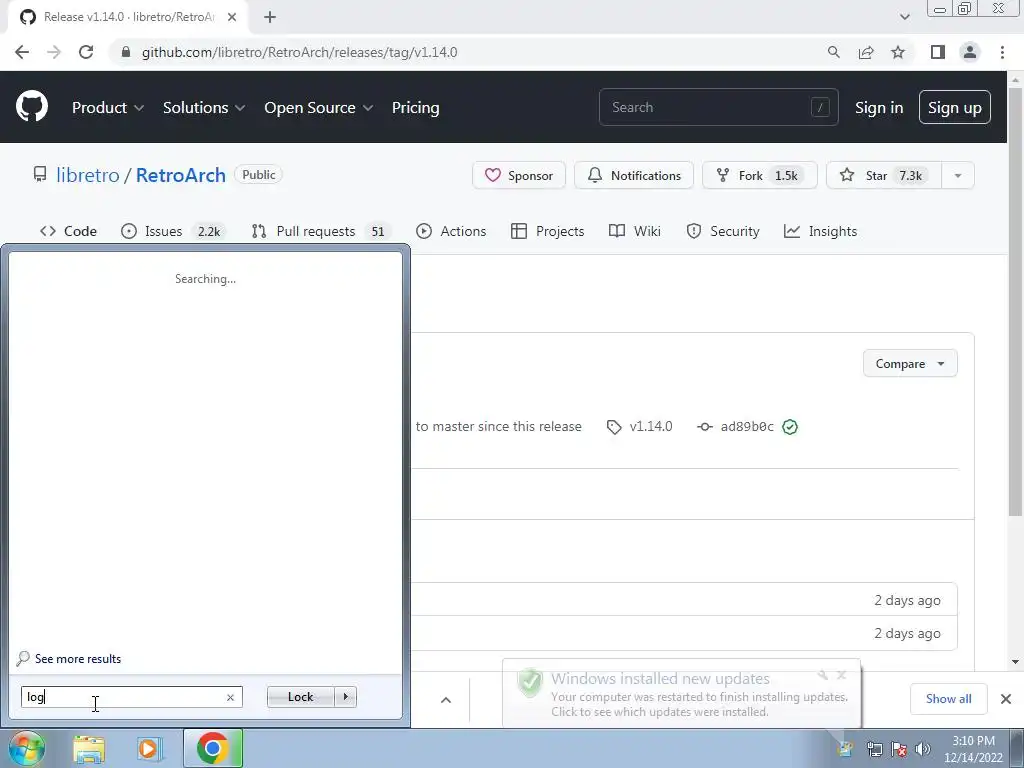Open a new tab with the plus icon

270,17
